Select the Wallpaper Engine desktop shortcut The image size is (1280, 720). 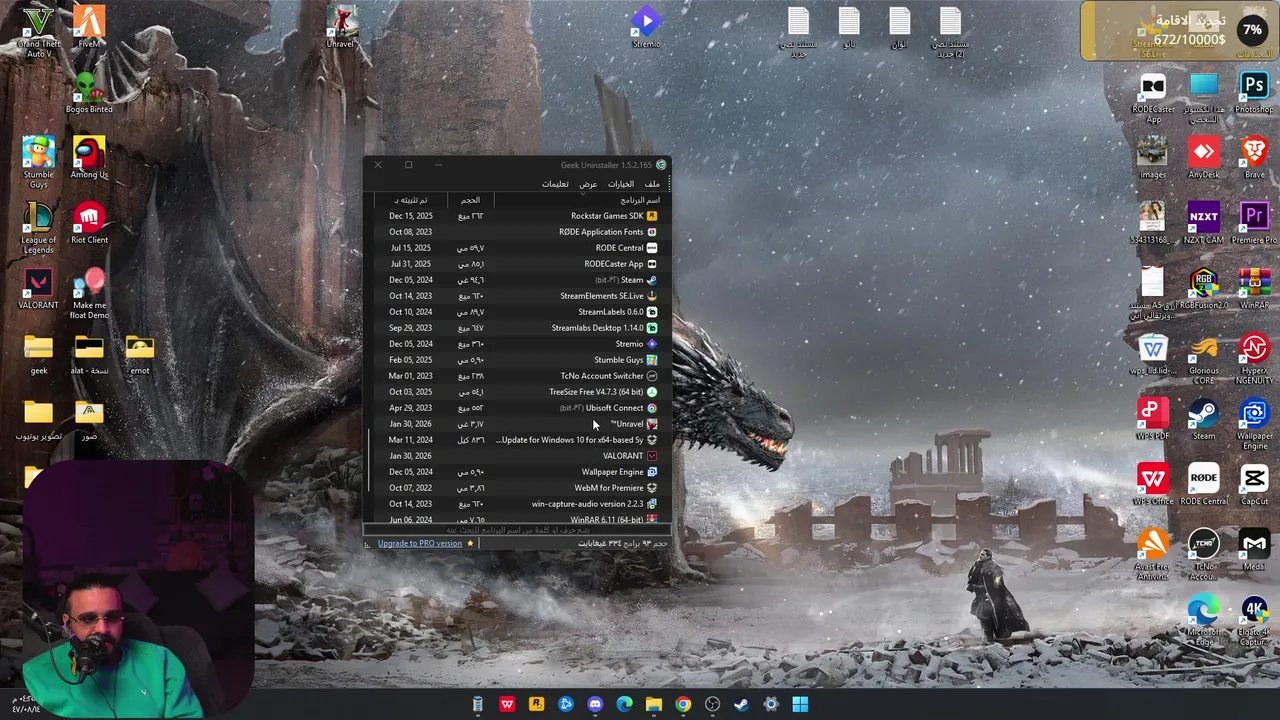(1254, 424)
